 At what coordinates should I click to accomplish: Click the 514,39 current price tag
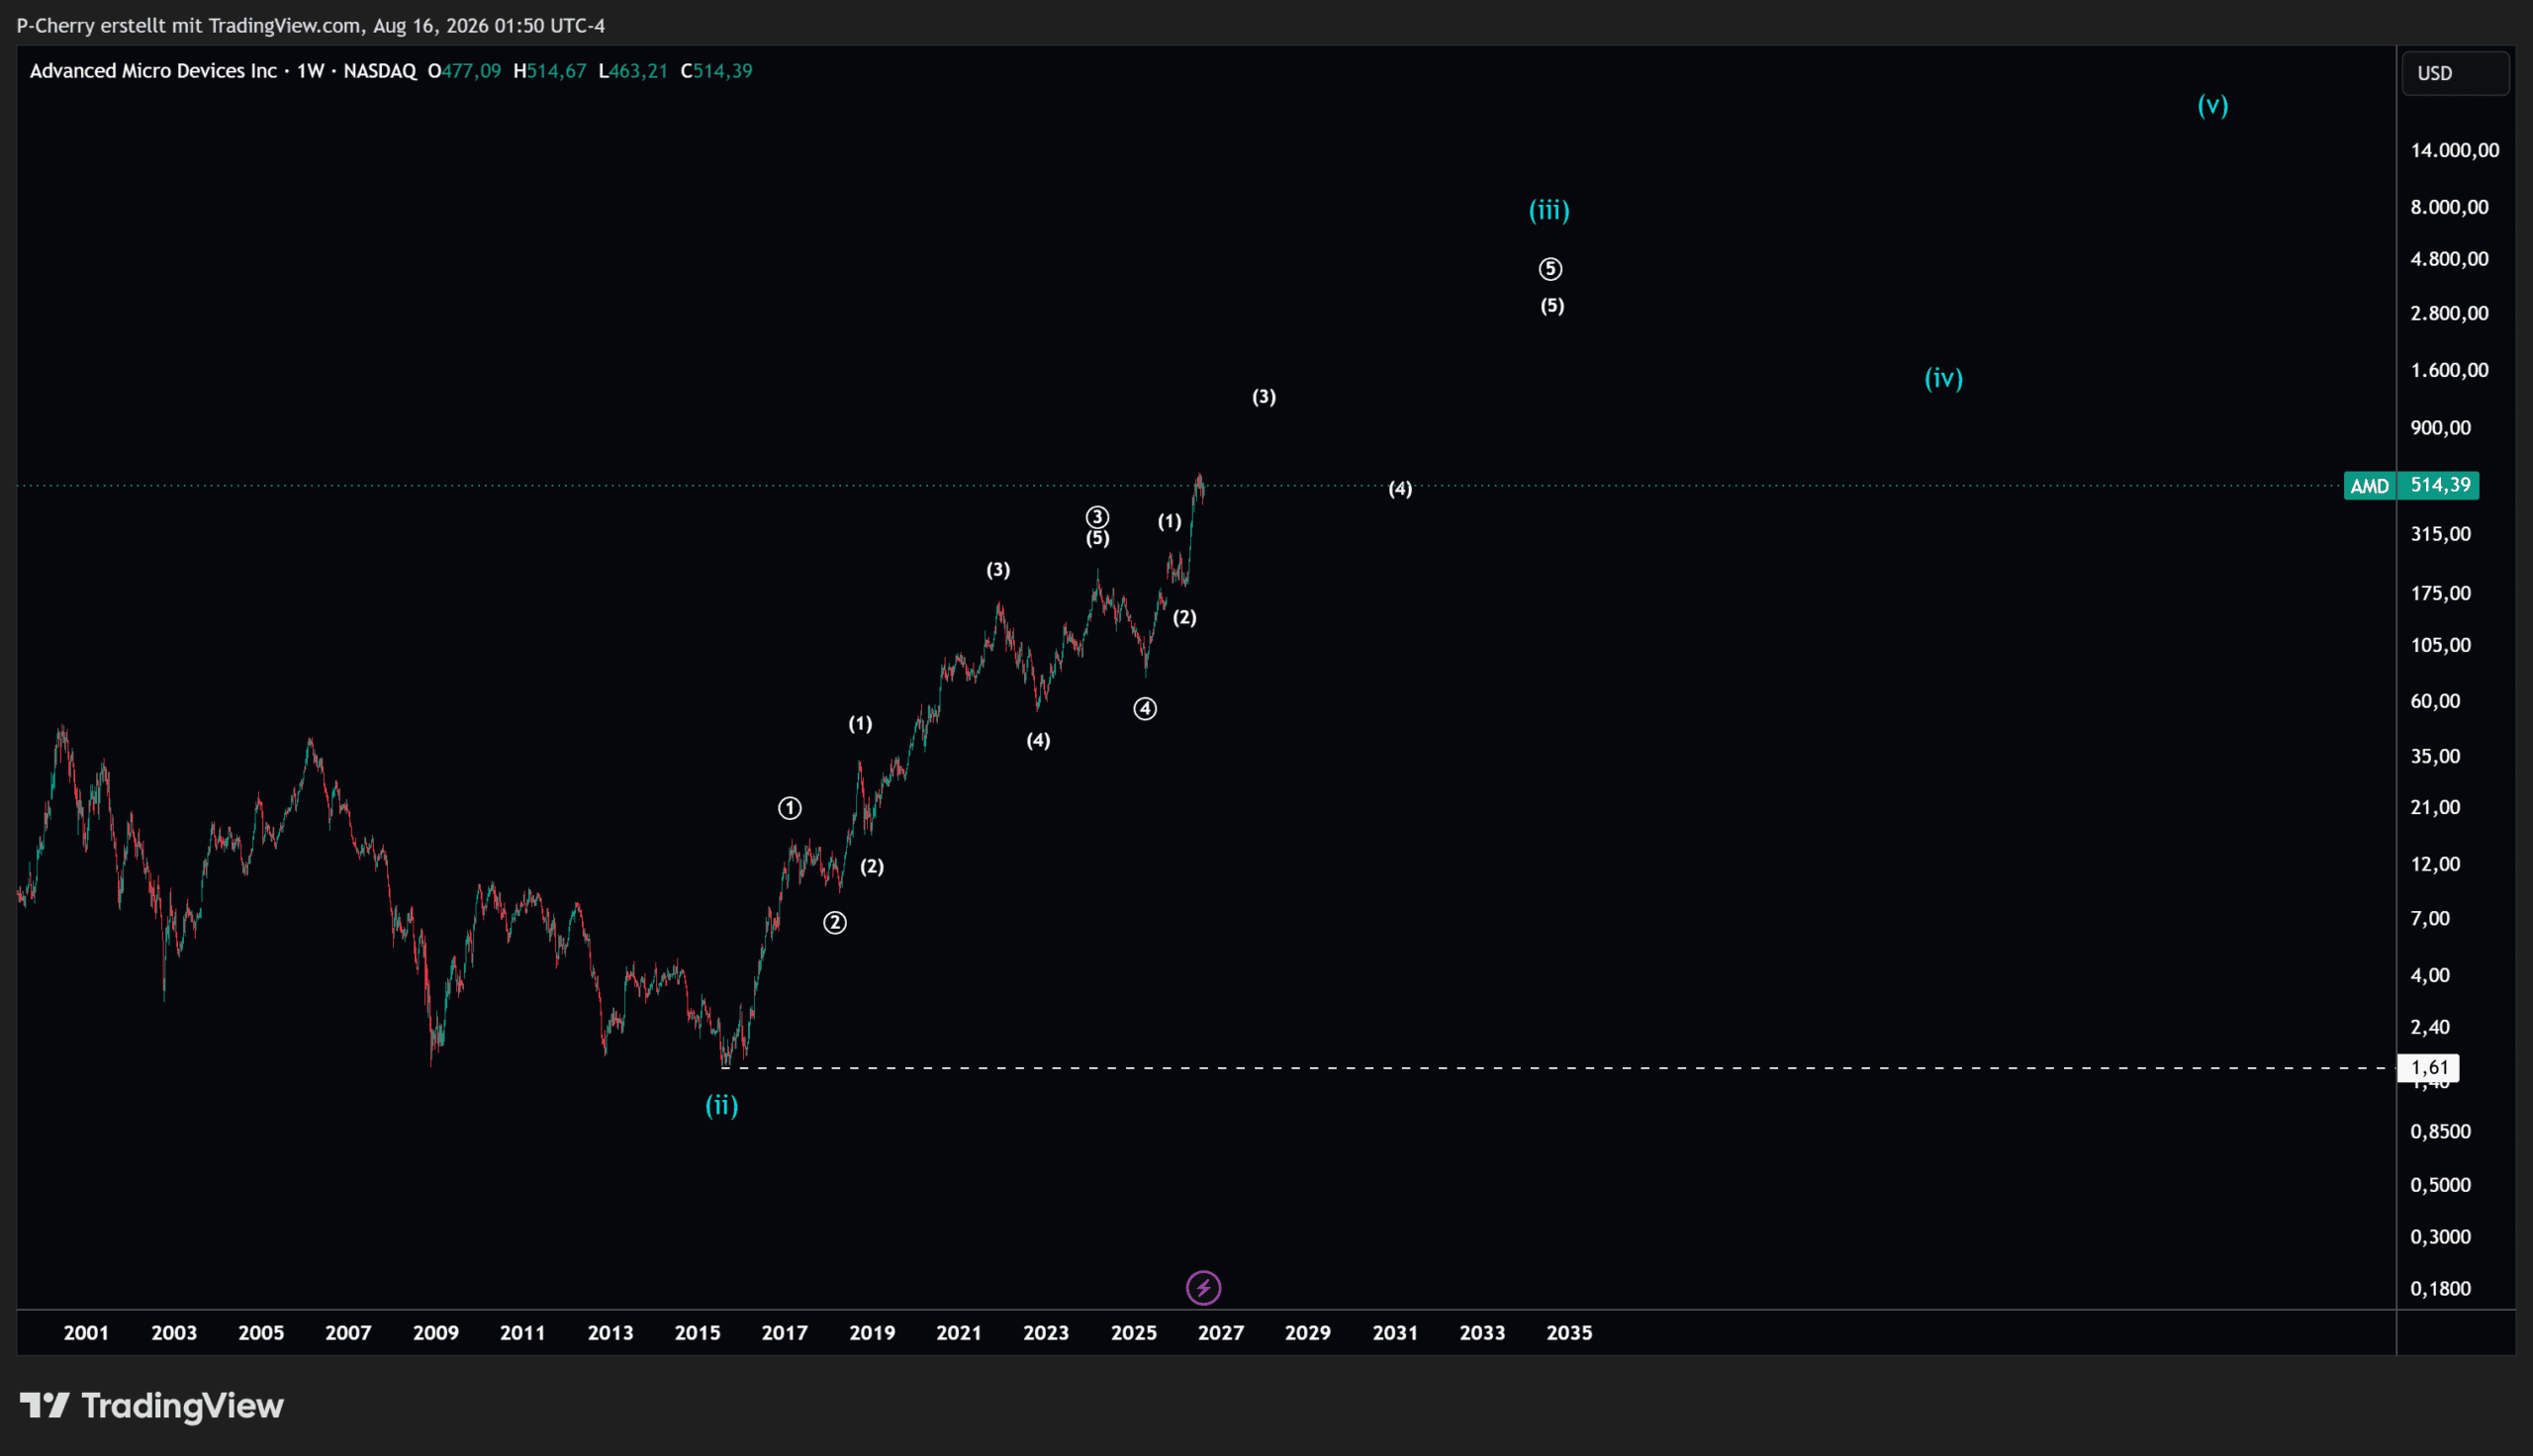coord(2440,486)
